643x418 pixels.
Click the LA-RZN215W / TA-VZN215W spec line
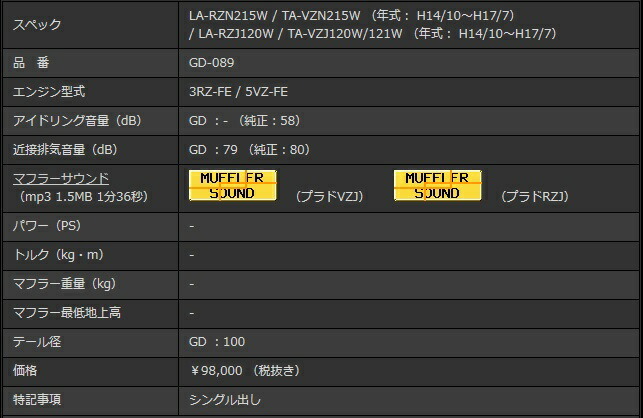point(352,16)
